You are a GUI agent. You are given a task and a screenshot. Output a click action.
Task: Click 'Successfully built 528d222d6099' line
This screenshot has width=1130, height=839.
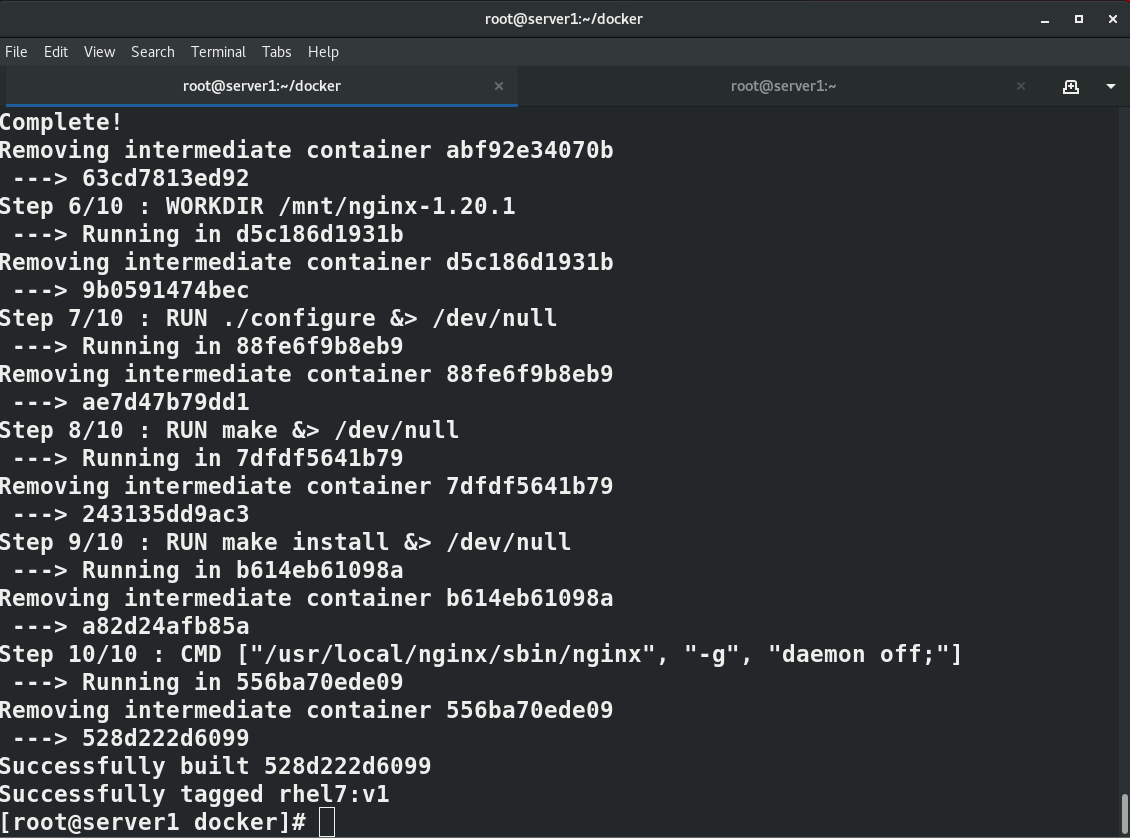pos(215,766)
